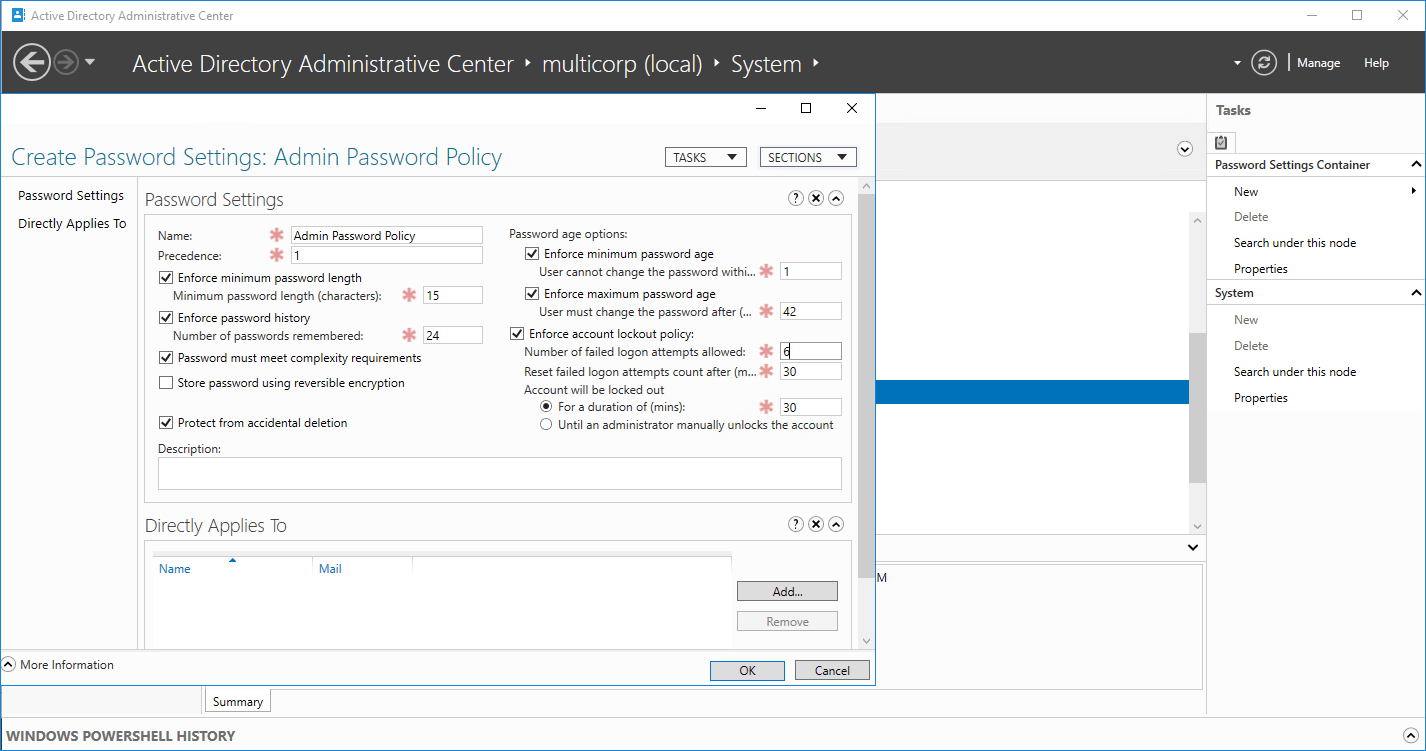
Task: Click multicorp (local) breadcrumb
Action: pyautogui.click(x=622, y=64)
